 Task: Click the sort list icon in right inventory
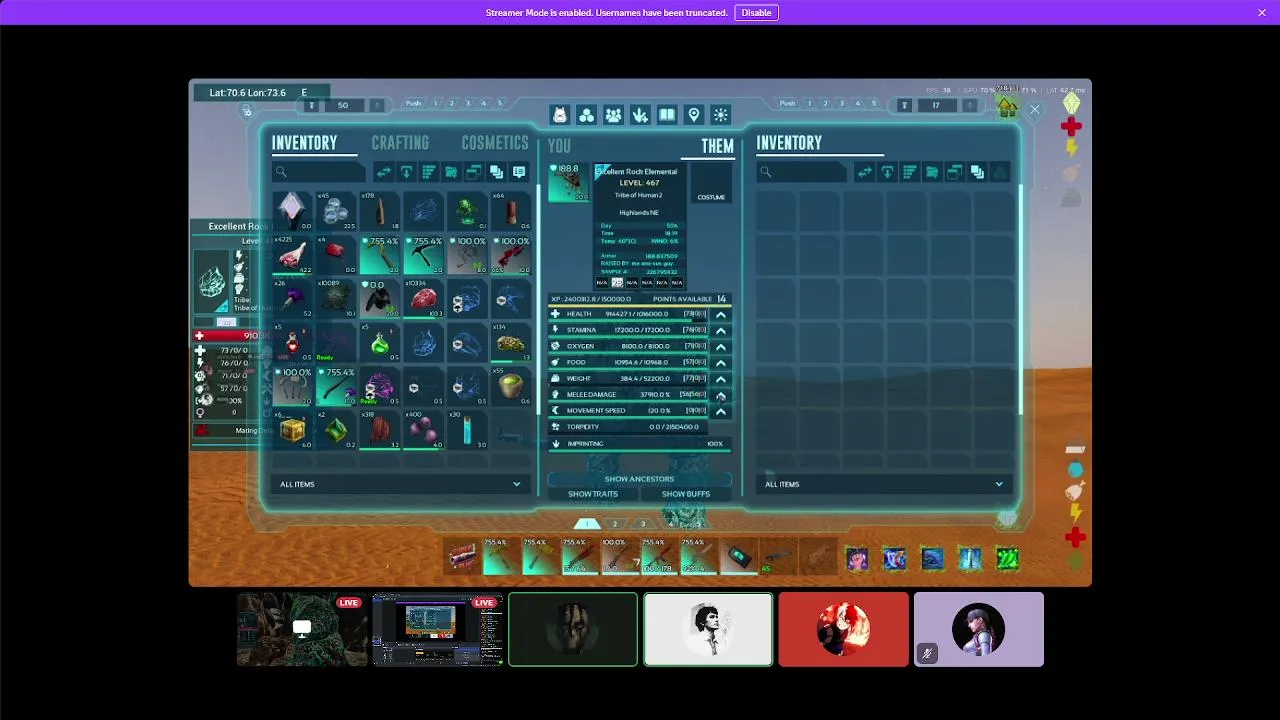[x=909, y=172]
